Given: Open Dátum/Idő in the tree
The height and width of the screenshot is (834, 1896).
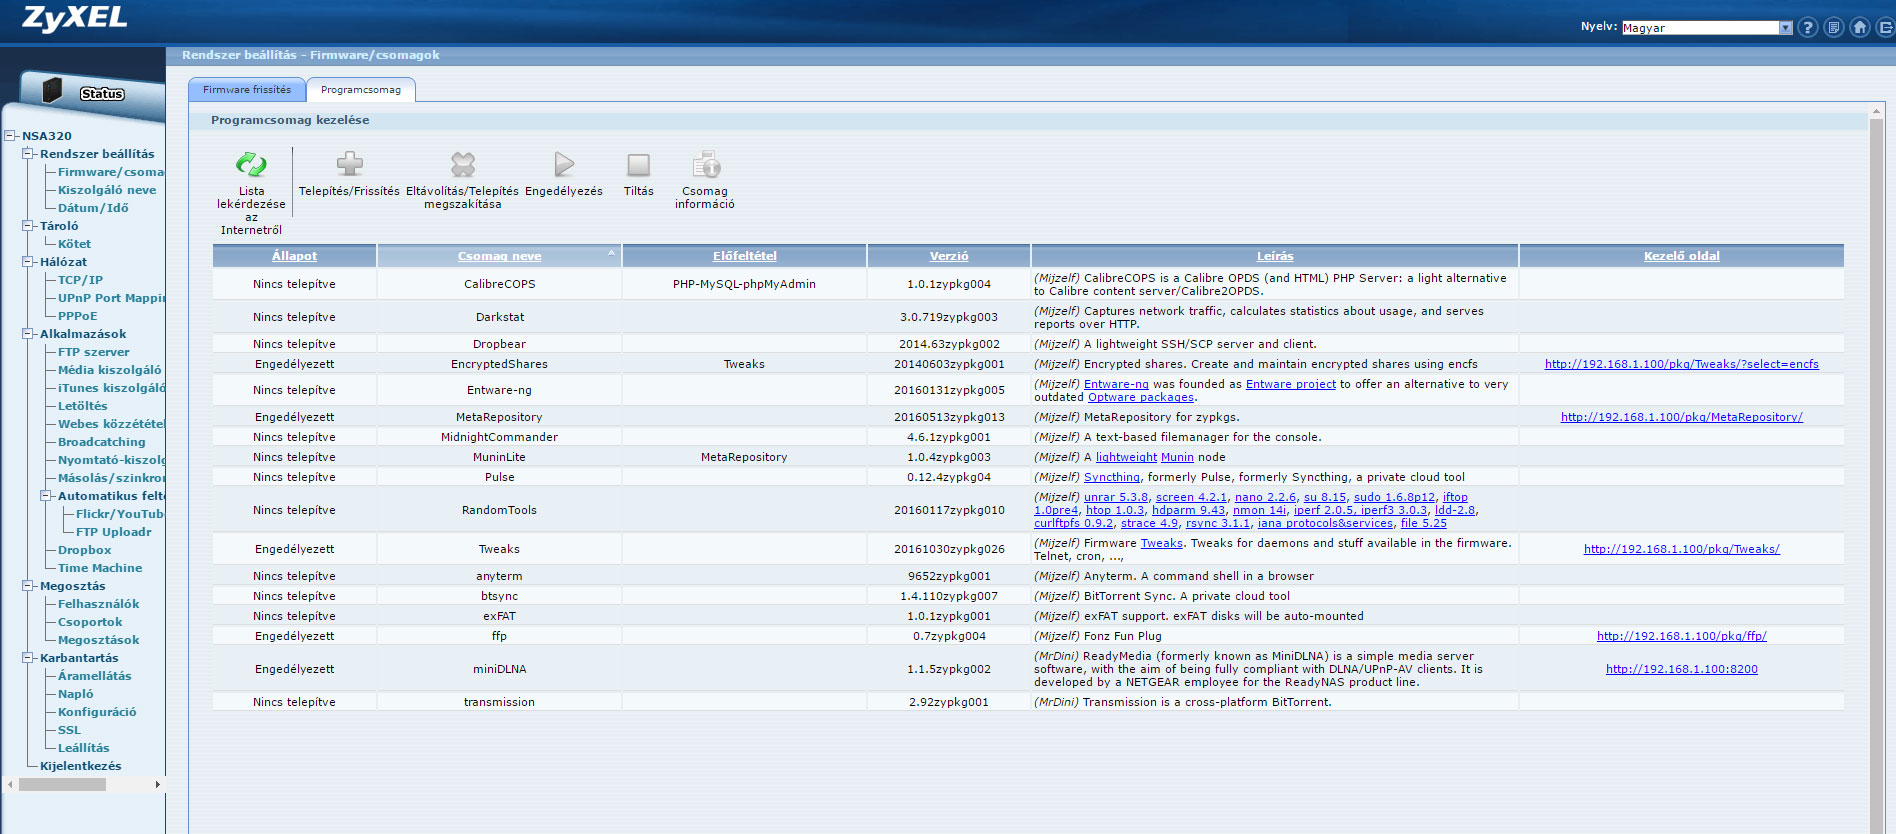Looking at the screenshot, I should point(93,208).
